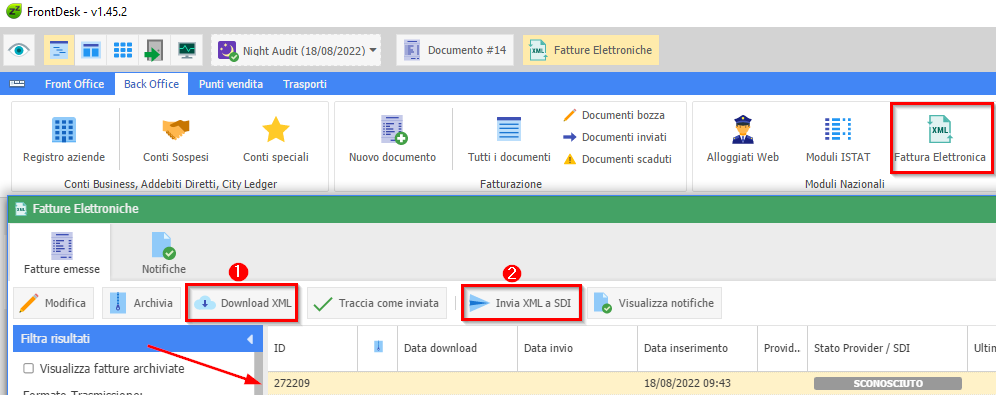Click date cell 18/08/2022 09:43
The image size is (996, 395).
click(x=686, y=384)
